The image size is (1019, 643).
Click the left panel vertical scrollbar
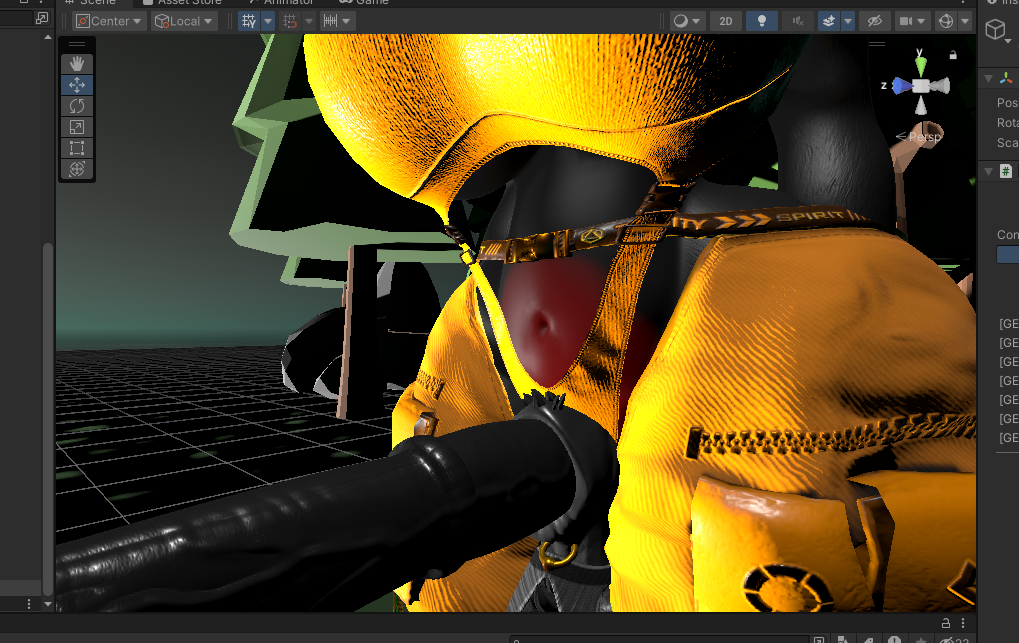(x=47, y=418)
